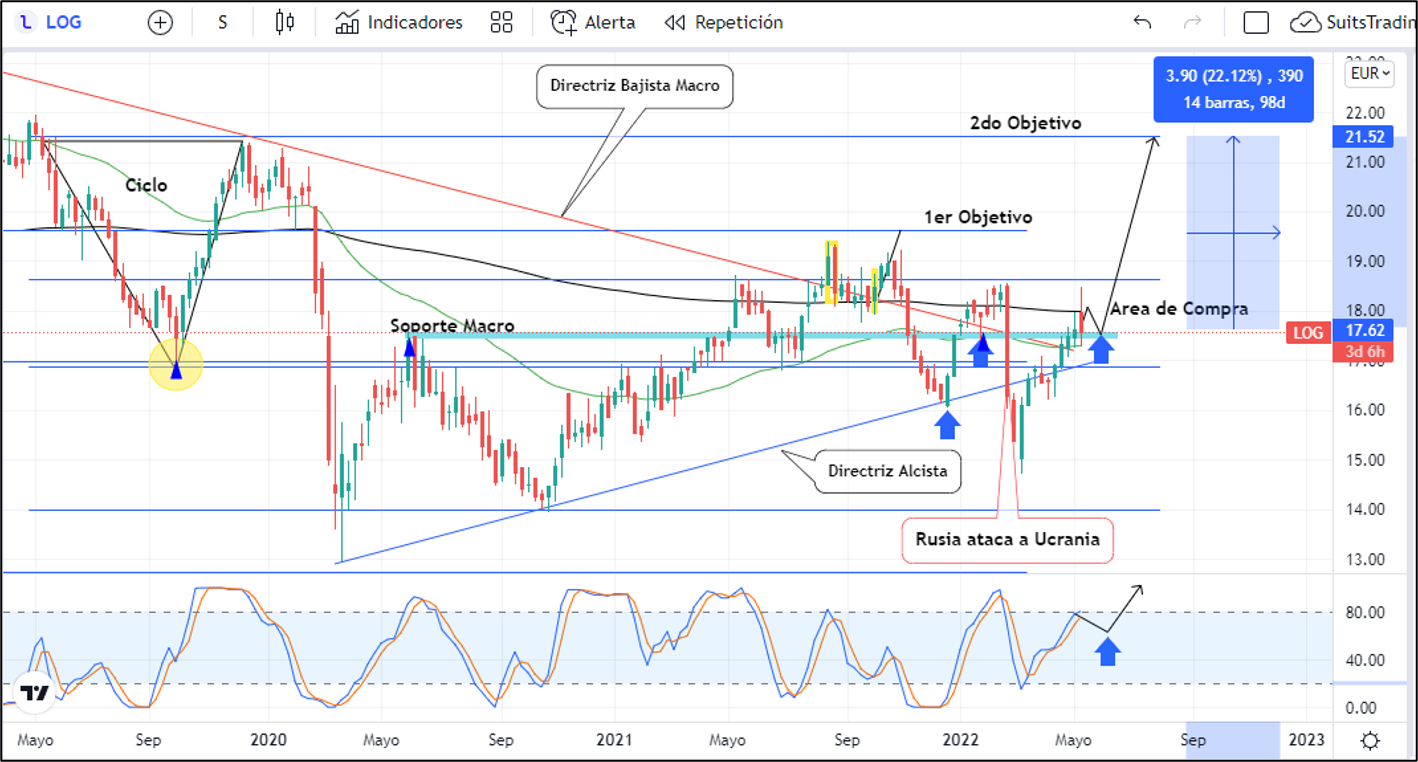
Task: Click the add symbol plus icon
Action: [160, 22]
